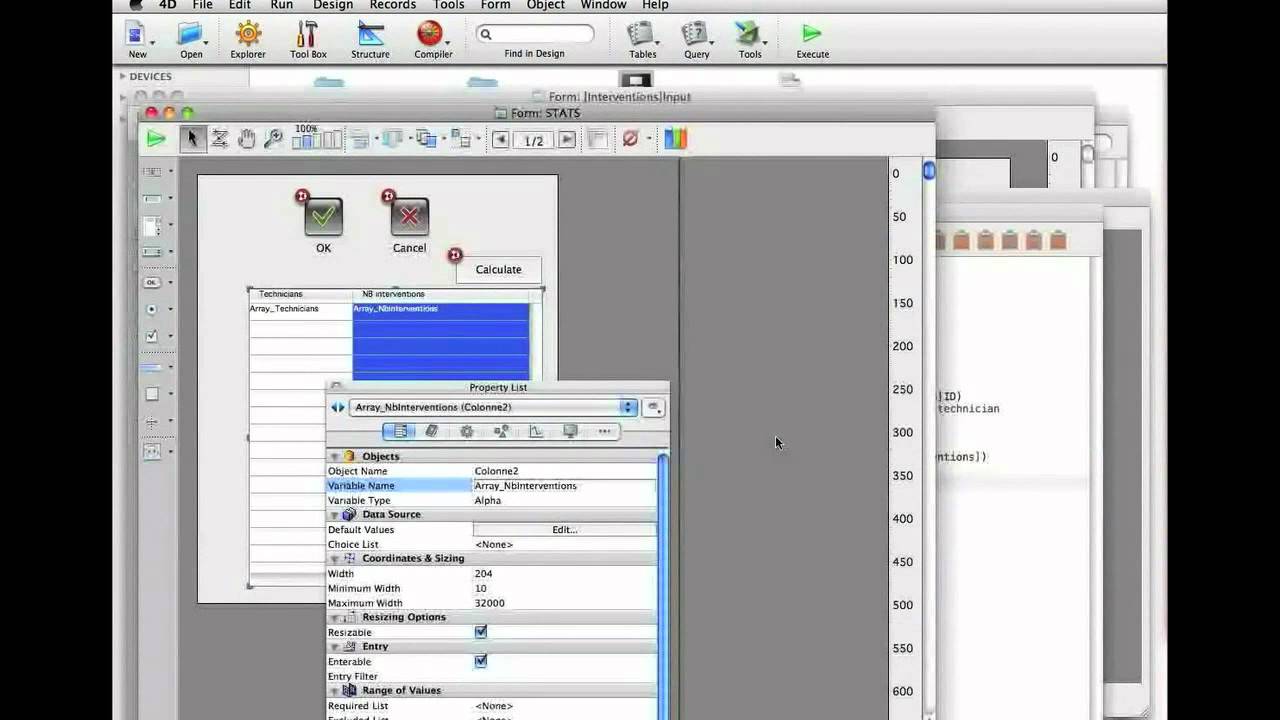Toggle the Enterable checkbox
The image size is (1280, 720).
coord(481,661)
